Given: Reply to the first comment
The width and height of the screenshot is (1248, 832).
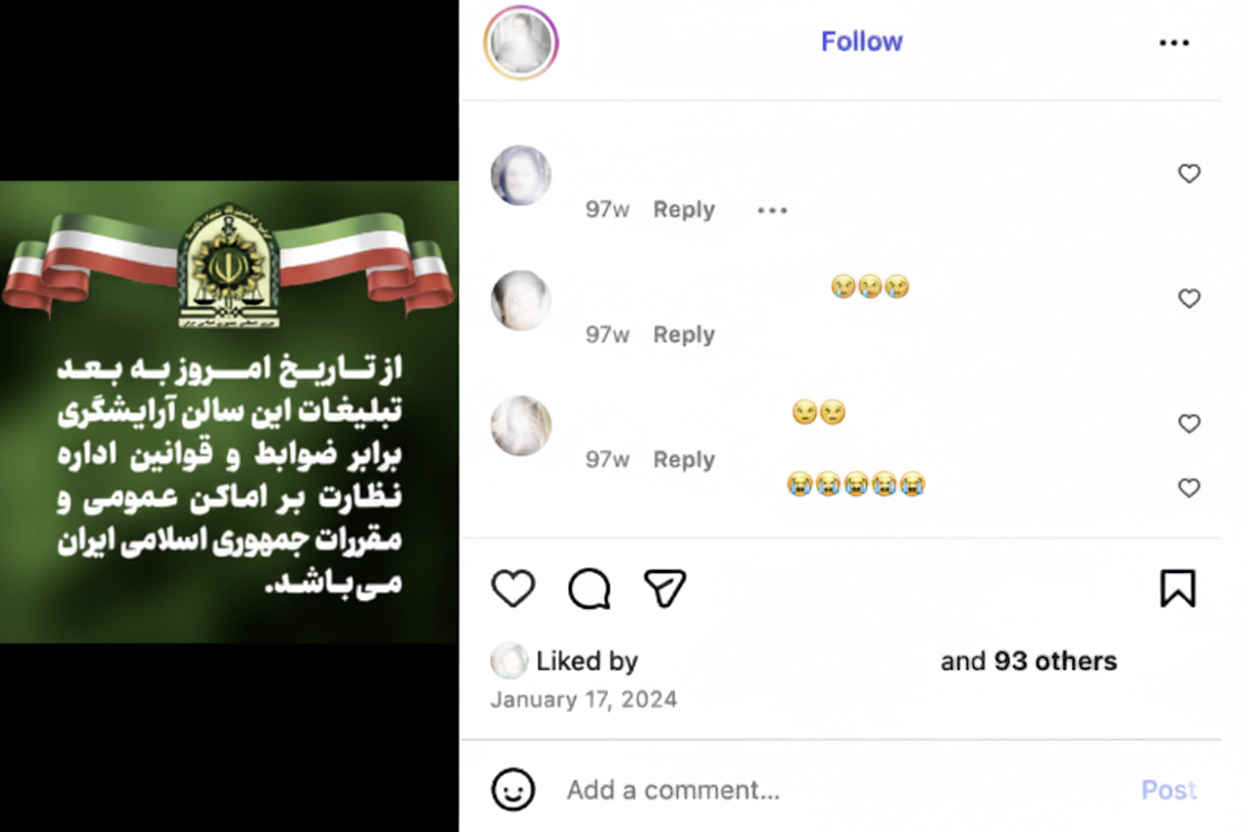Looking at the screenshot, I should (x=684, y=210).
